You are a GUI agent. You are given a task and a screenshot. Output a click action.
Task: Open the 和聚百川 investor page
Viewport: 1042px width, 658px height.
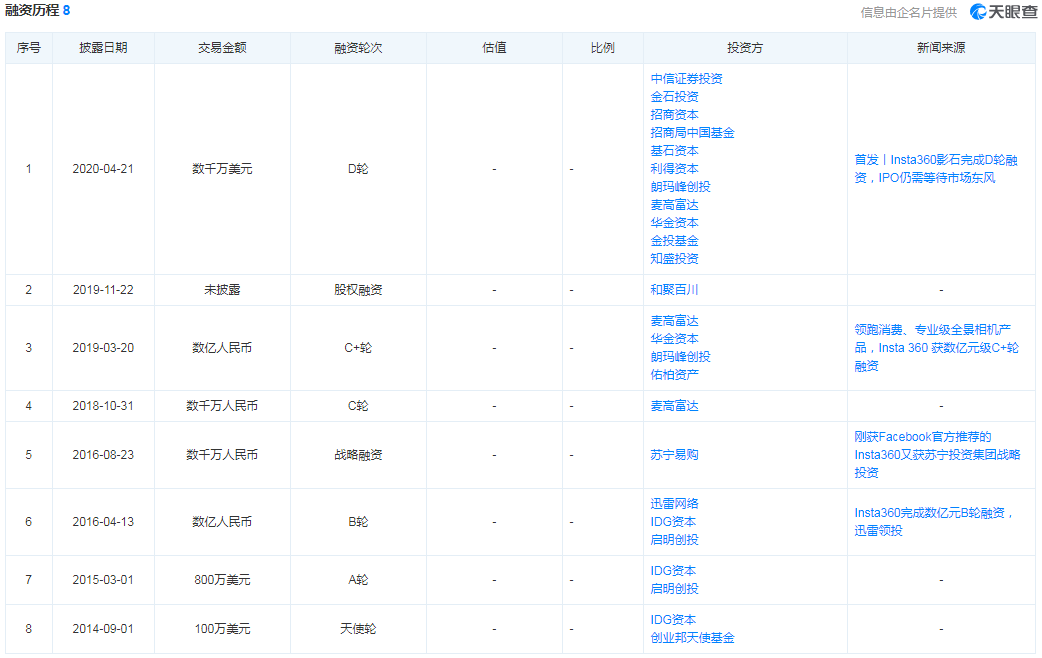pyautogui.click(x=674, y=290)
